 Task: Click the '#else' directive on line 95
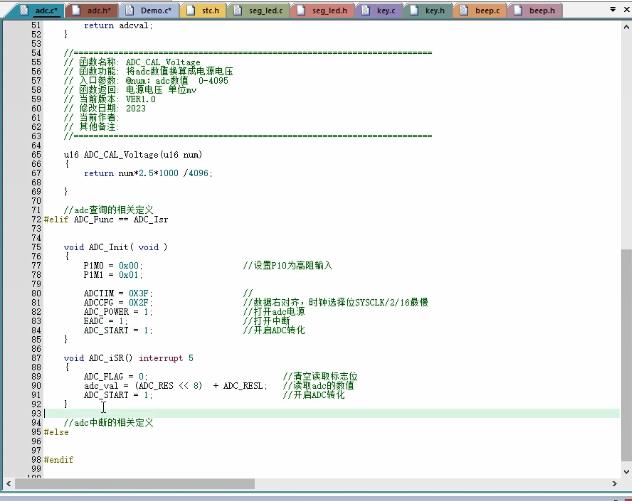[56, 432]
